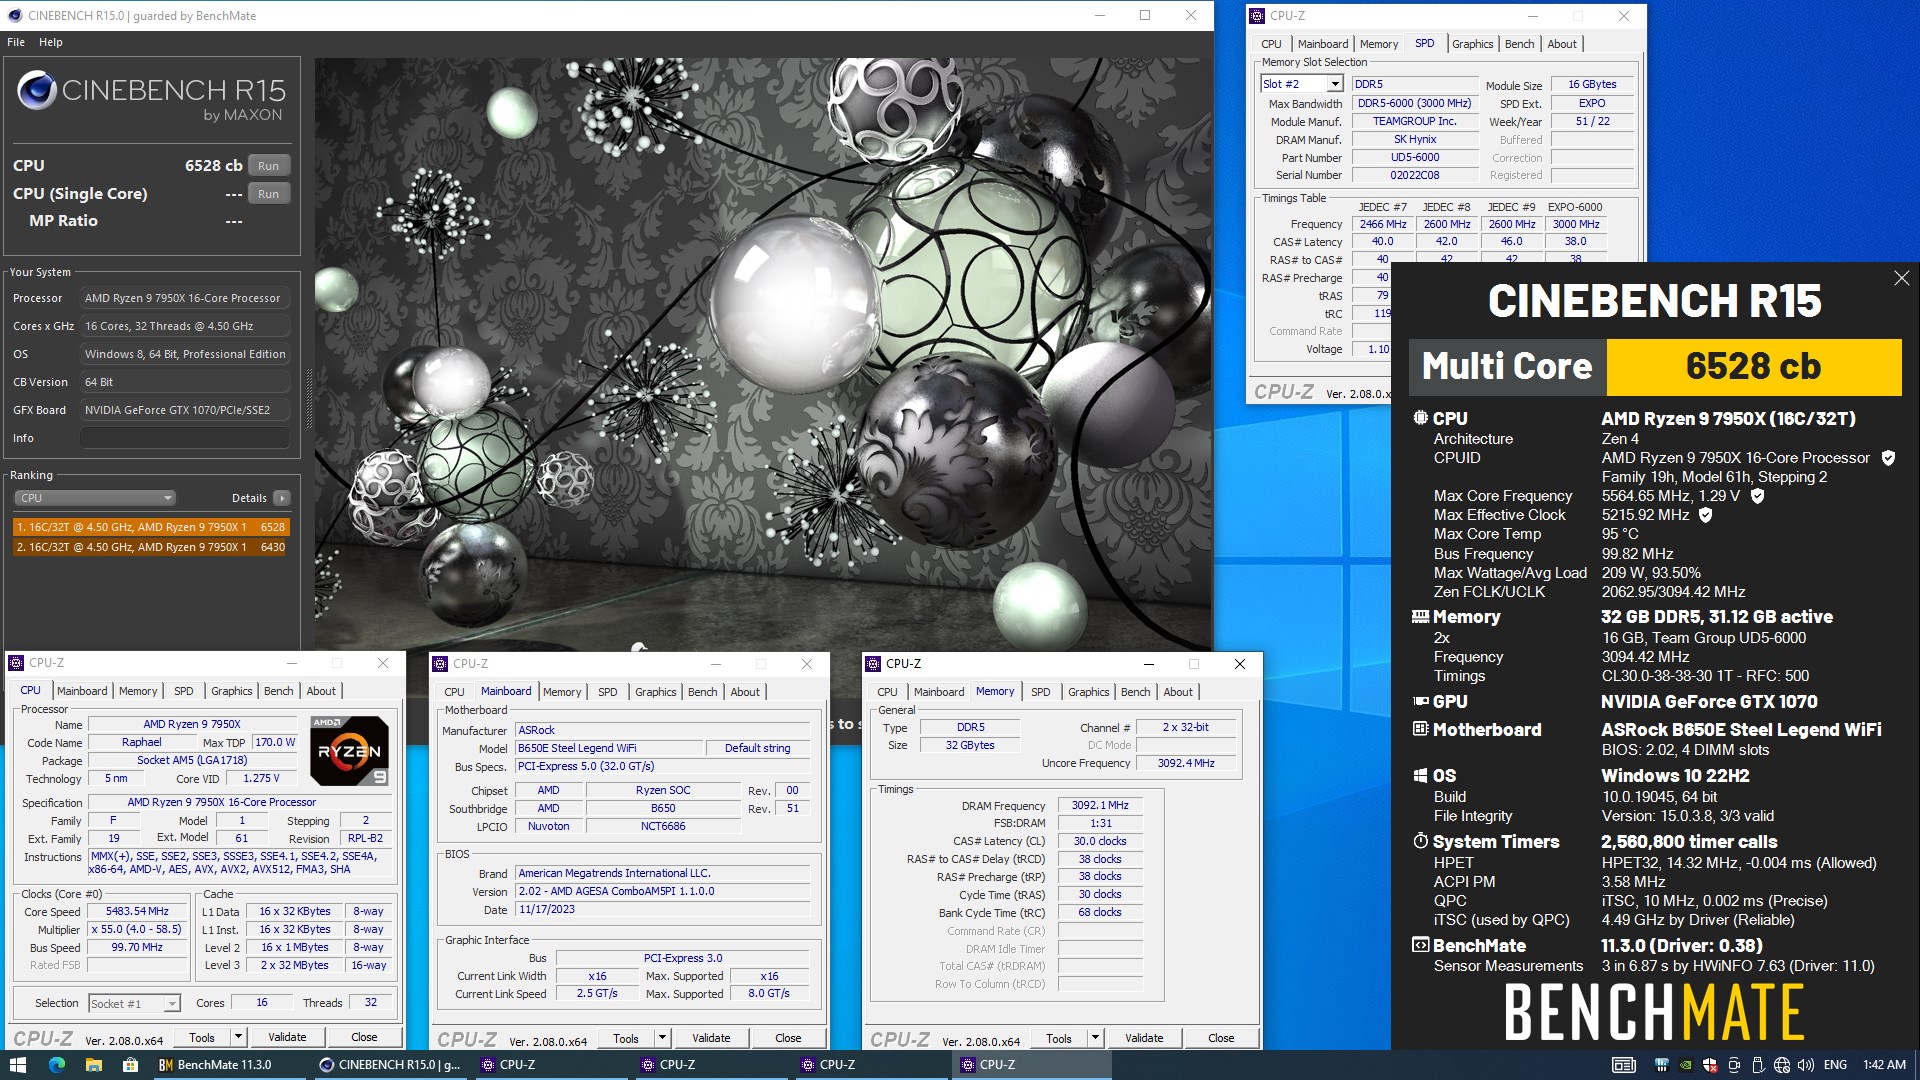Click the TEAMGROUP Inc. module manufacturer value
Viewport: 1920px width, 1080px height.
pyautogui.click(x=1414, y=121)
